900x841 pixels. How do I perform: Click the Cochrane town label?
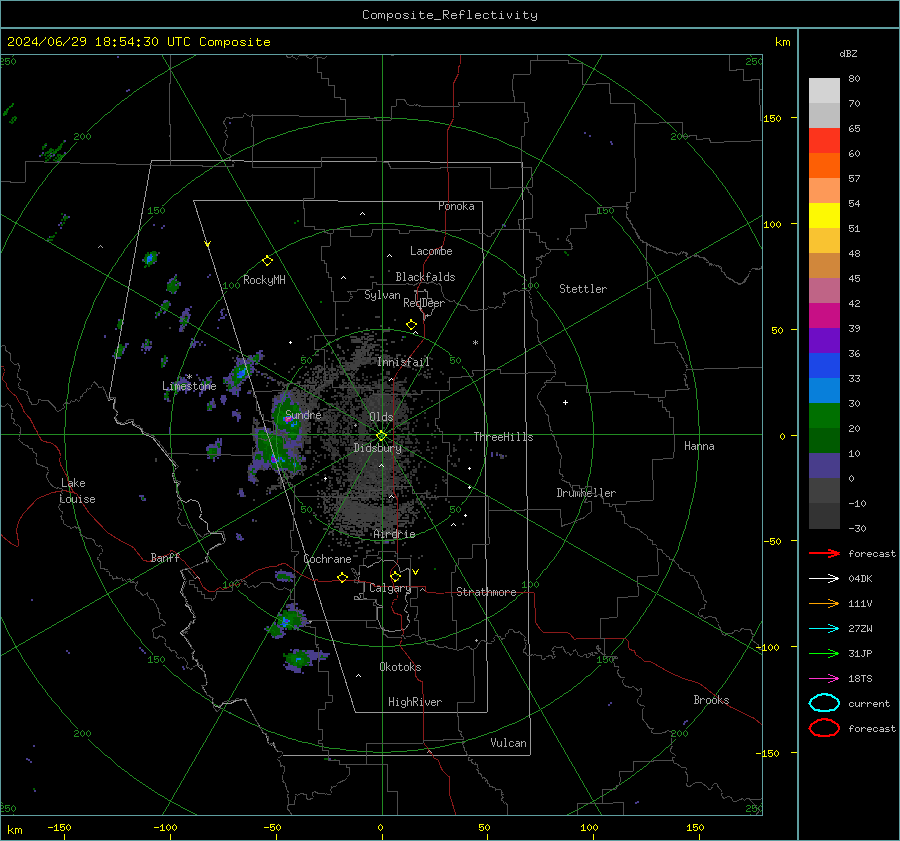coord(327,559)
